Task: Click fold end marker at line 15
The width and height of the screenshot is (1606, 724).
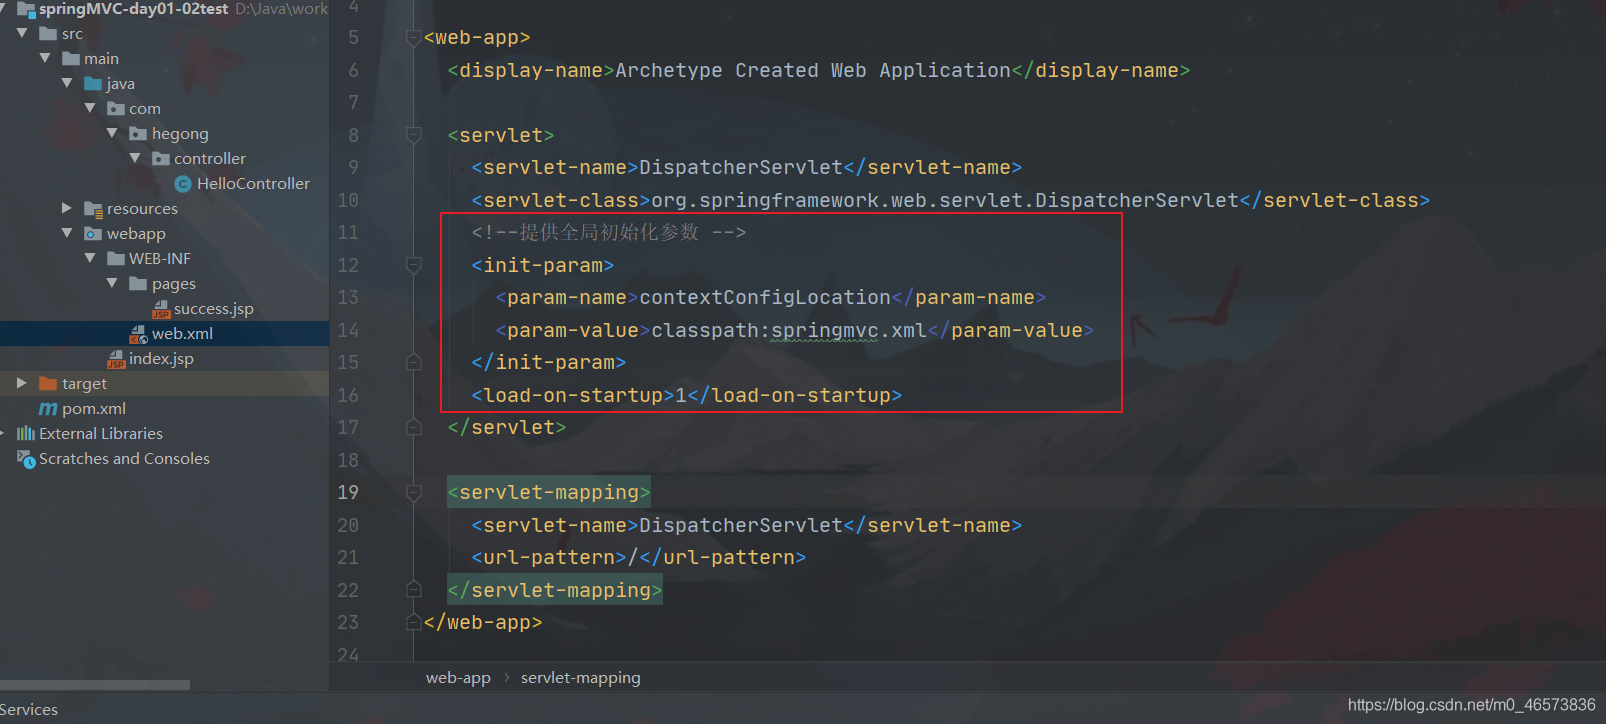Action: [x=414, y=362]
